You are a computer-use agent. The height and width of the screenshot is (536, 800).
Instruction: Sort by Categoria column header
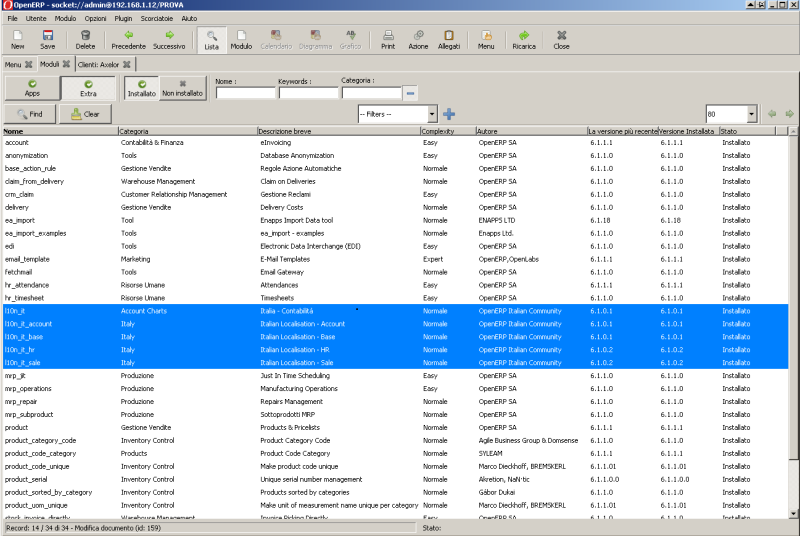(188, 131)
